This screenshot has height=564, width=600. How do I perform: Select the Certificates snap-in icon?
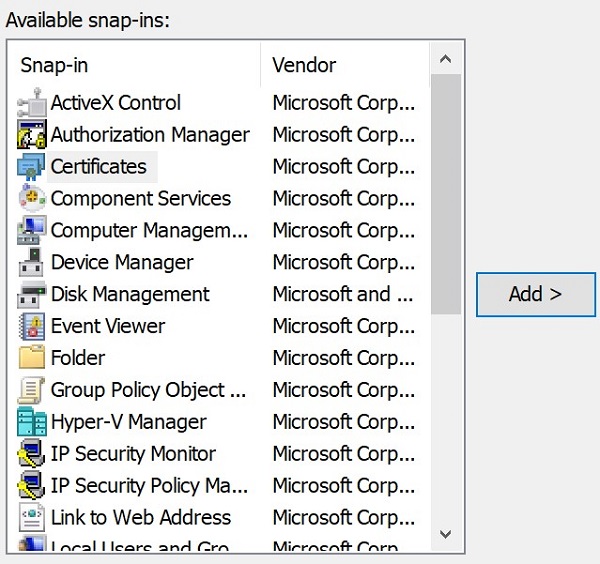click(32, 166)
